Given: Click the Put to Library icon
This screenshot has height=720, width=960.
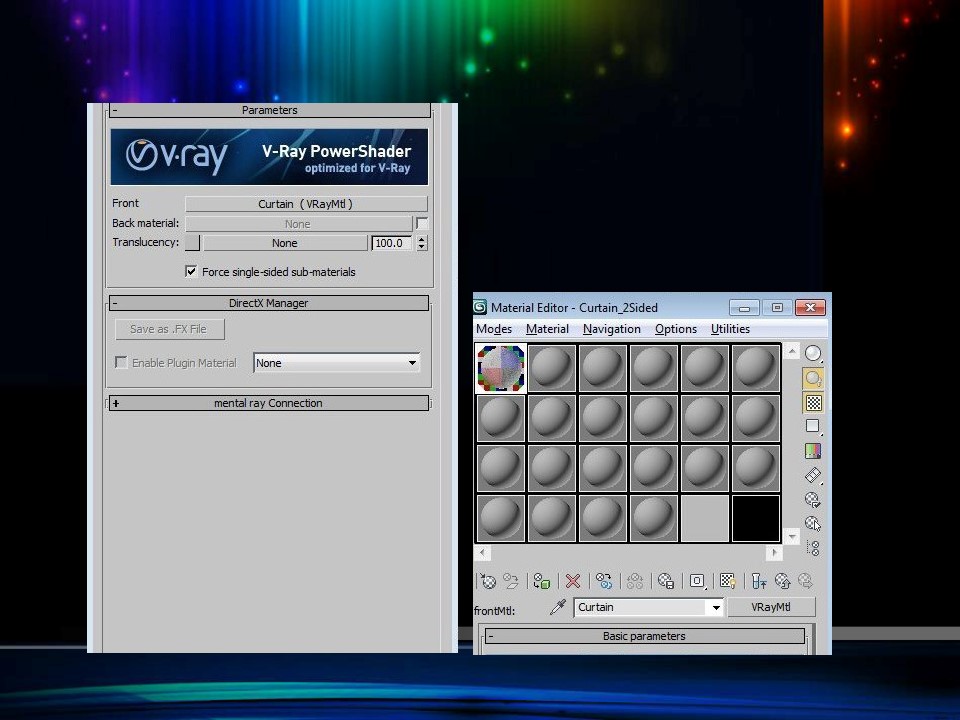Looking at the screenshot, I should click(666, 580).
